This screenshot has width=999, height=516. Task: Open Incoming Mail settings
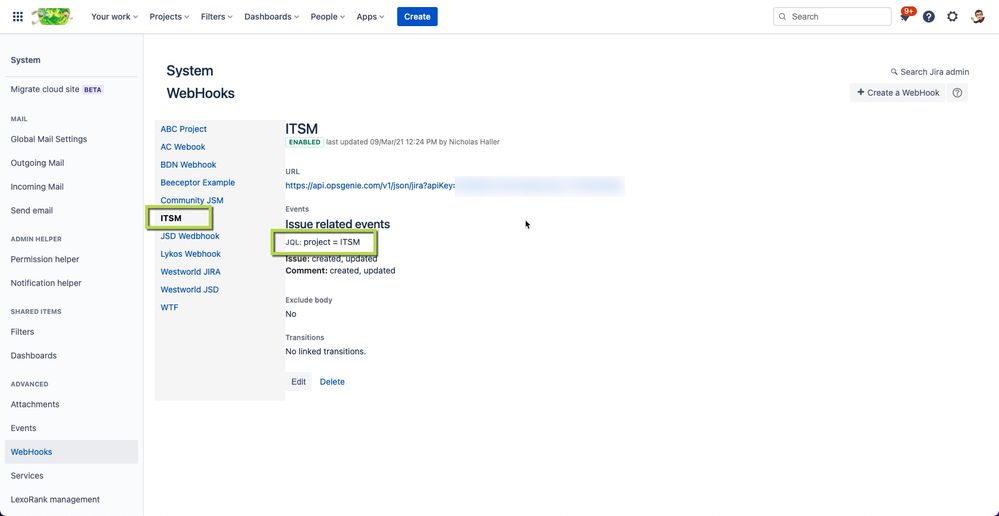[x=37, y=187]
